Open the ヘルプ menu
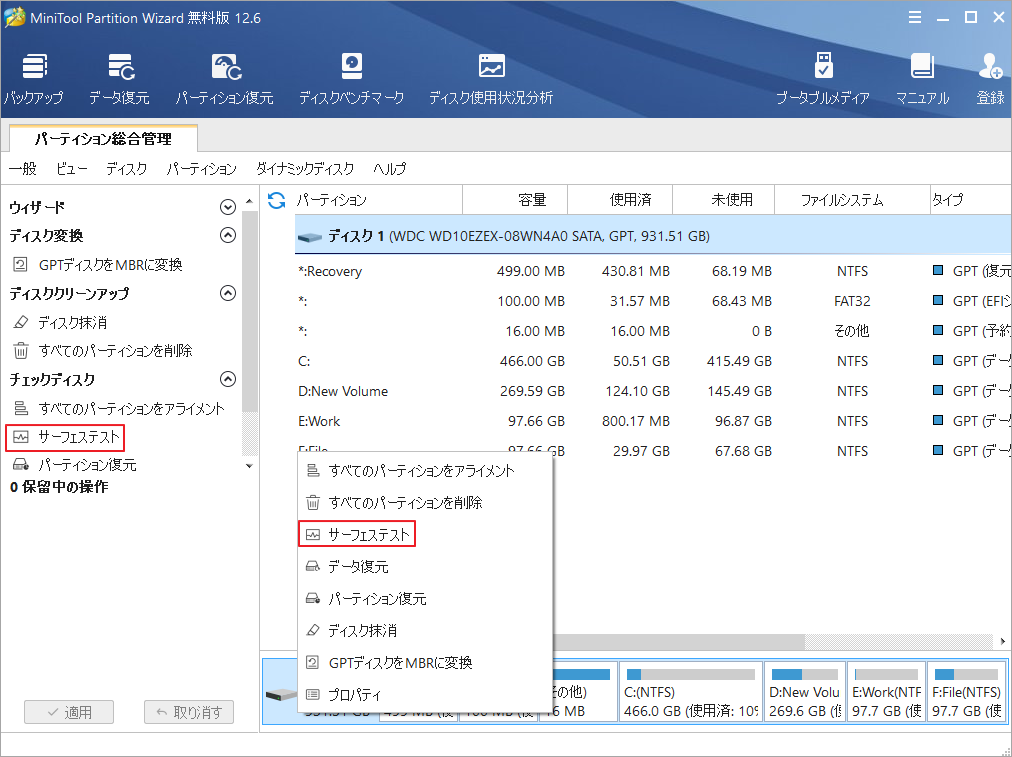1012x757 pixels. tap(390, 169)
